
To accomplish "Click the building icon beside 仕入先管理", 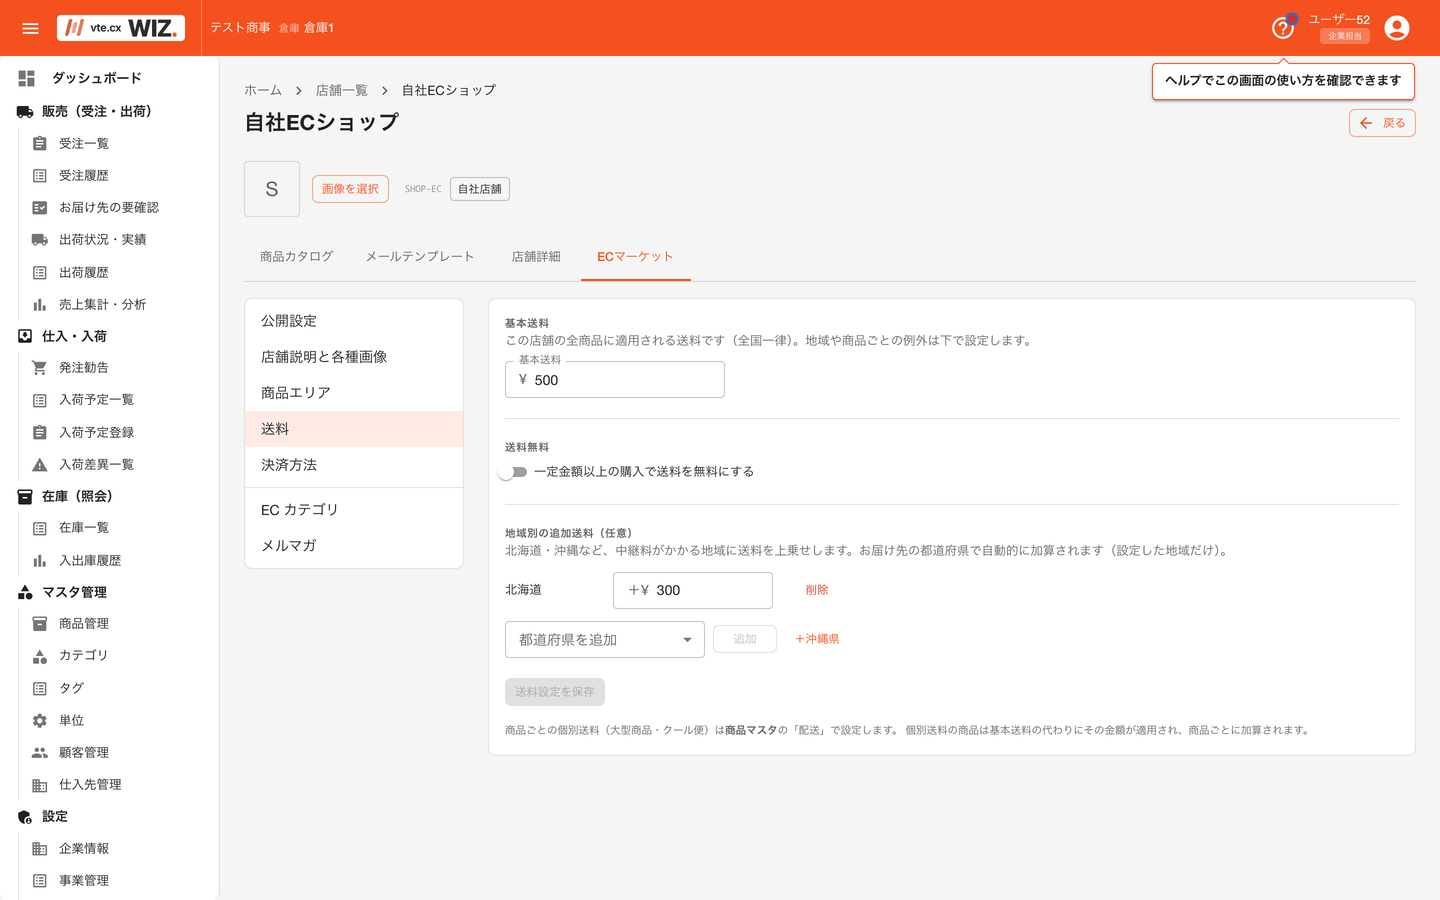I will [40, 785].
